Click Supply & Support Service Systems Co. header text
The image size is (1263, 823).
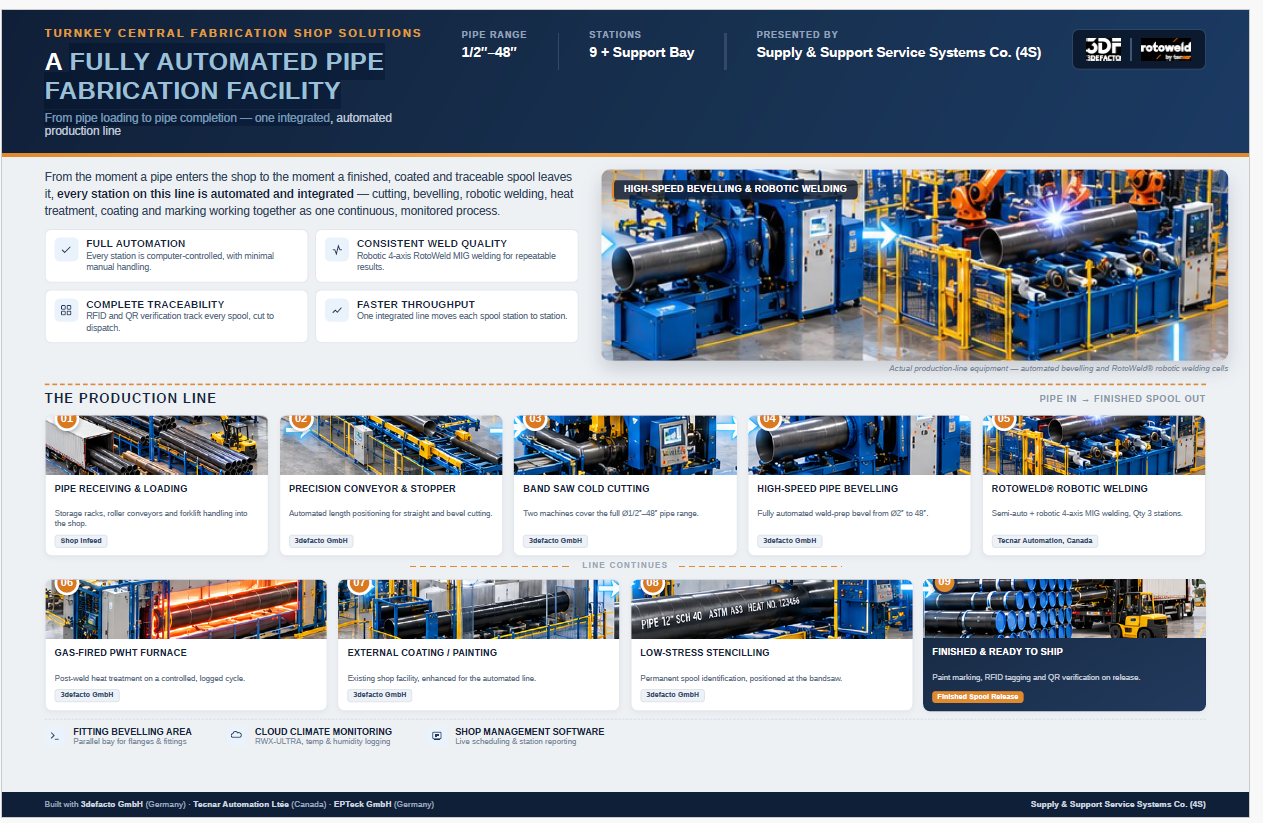tap(899, 52)
